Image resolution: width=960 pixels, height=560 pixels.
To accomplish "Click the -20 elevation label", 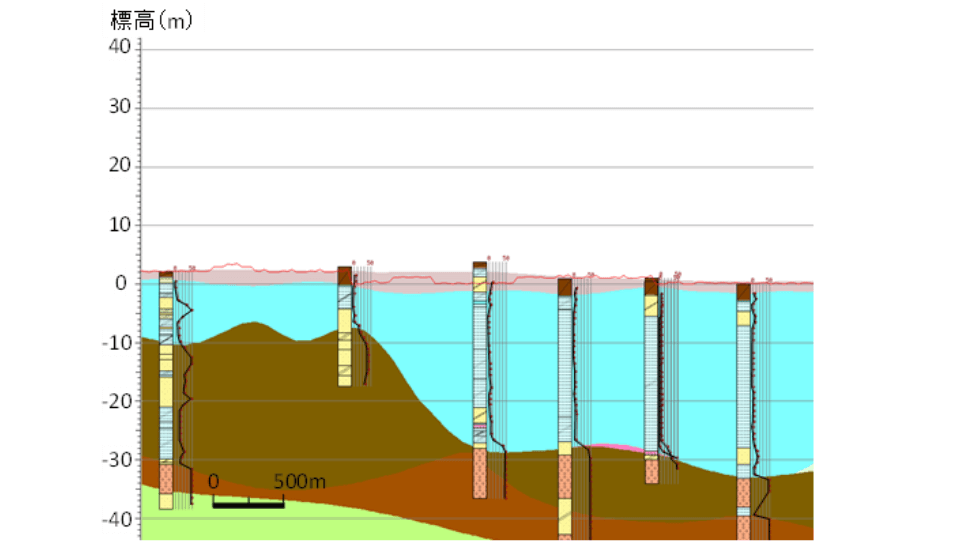I will click(116, 401).
